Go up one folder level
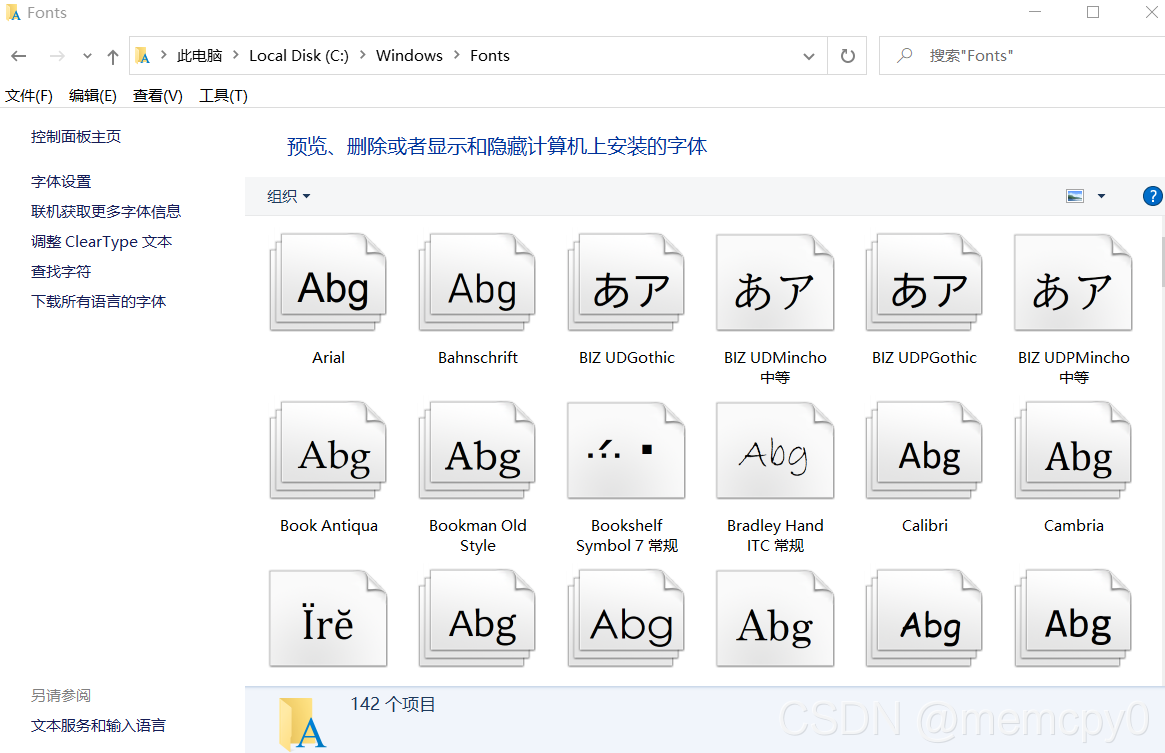This screenshot has height=753, width=1165. coord(113,56)
